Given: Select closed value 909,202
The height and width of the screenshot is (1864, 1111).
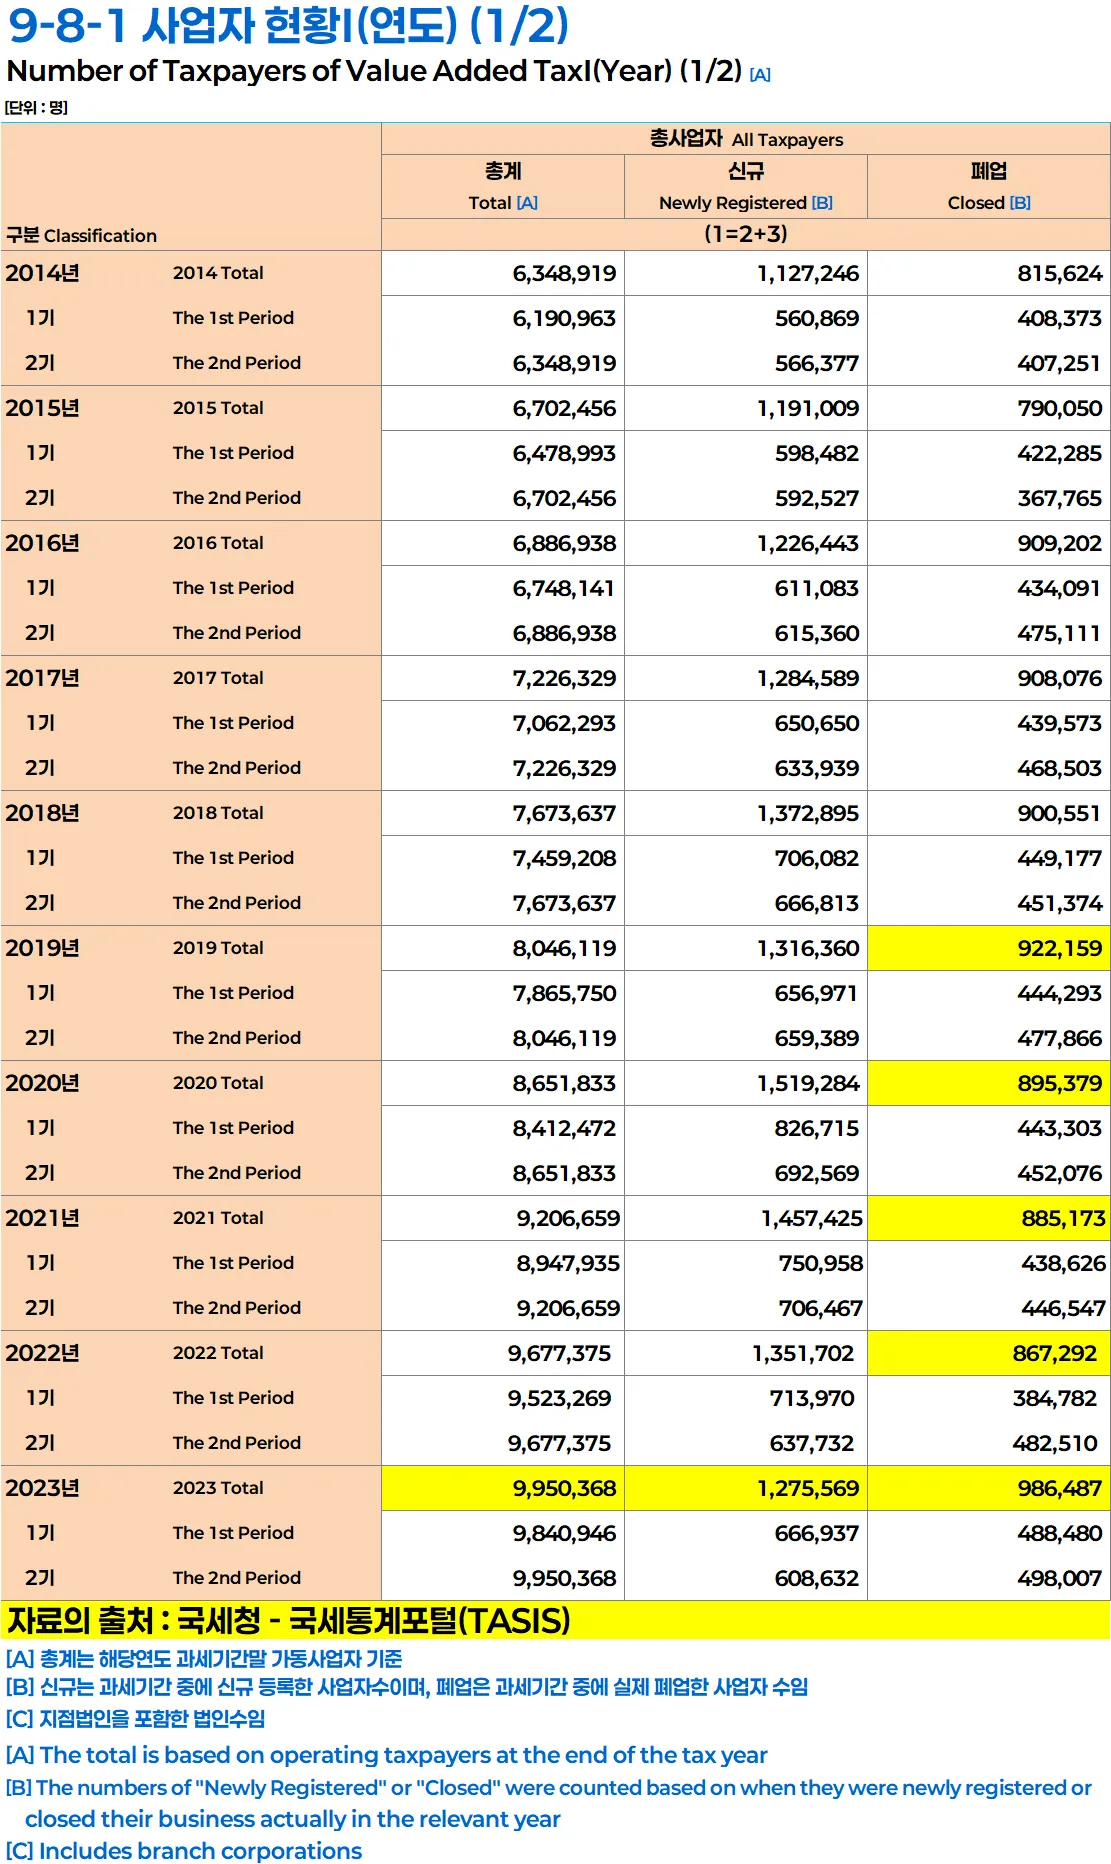Looking at the screenshot, I should click(1060, 544).
